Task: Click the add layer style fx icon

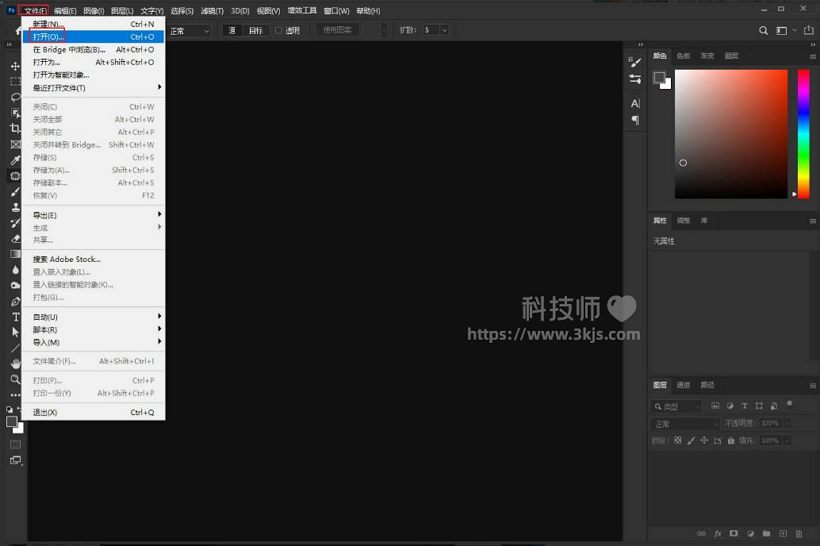Action: click(x=718, y=533)
